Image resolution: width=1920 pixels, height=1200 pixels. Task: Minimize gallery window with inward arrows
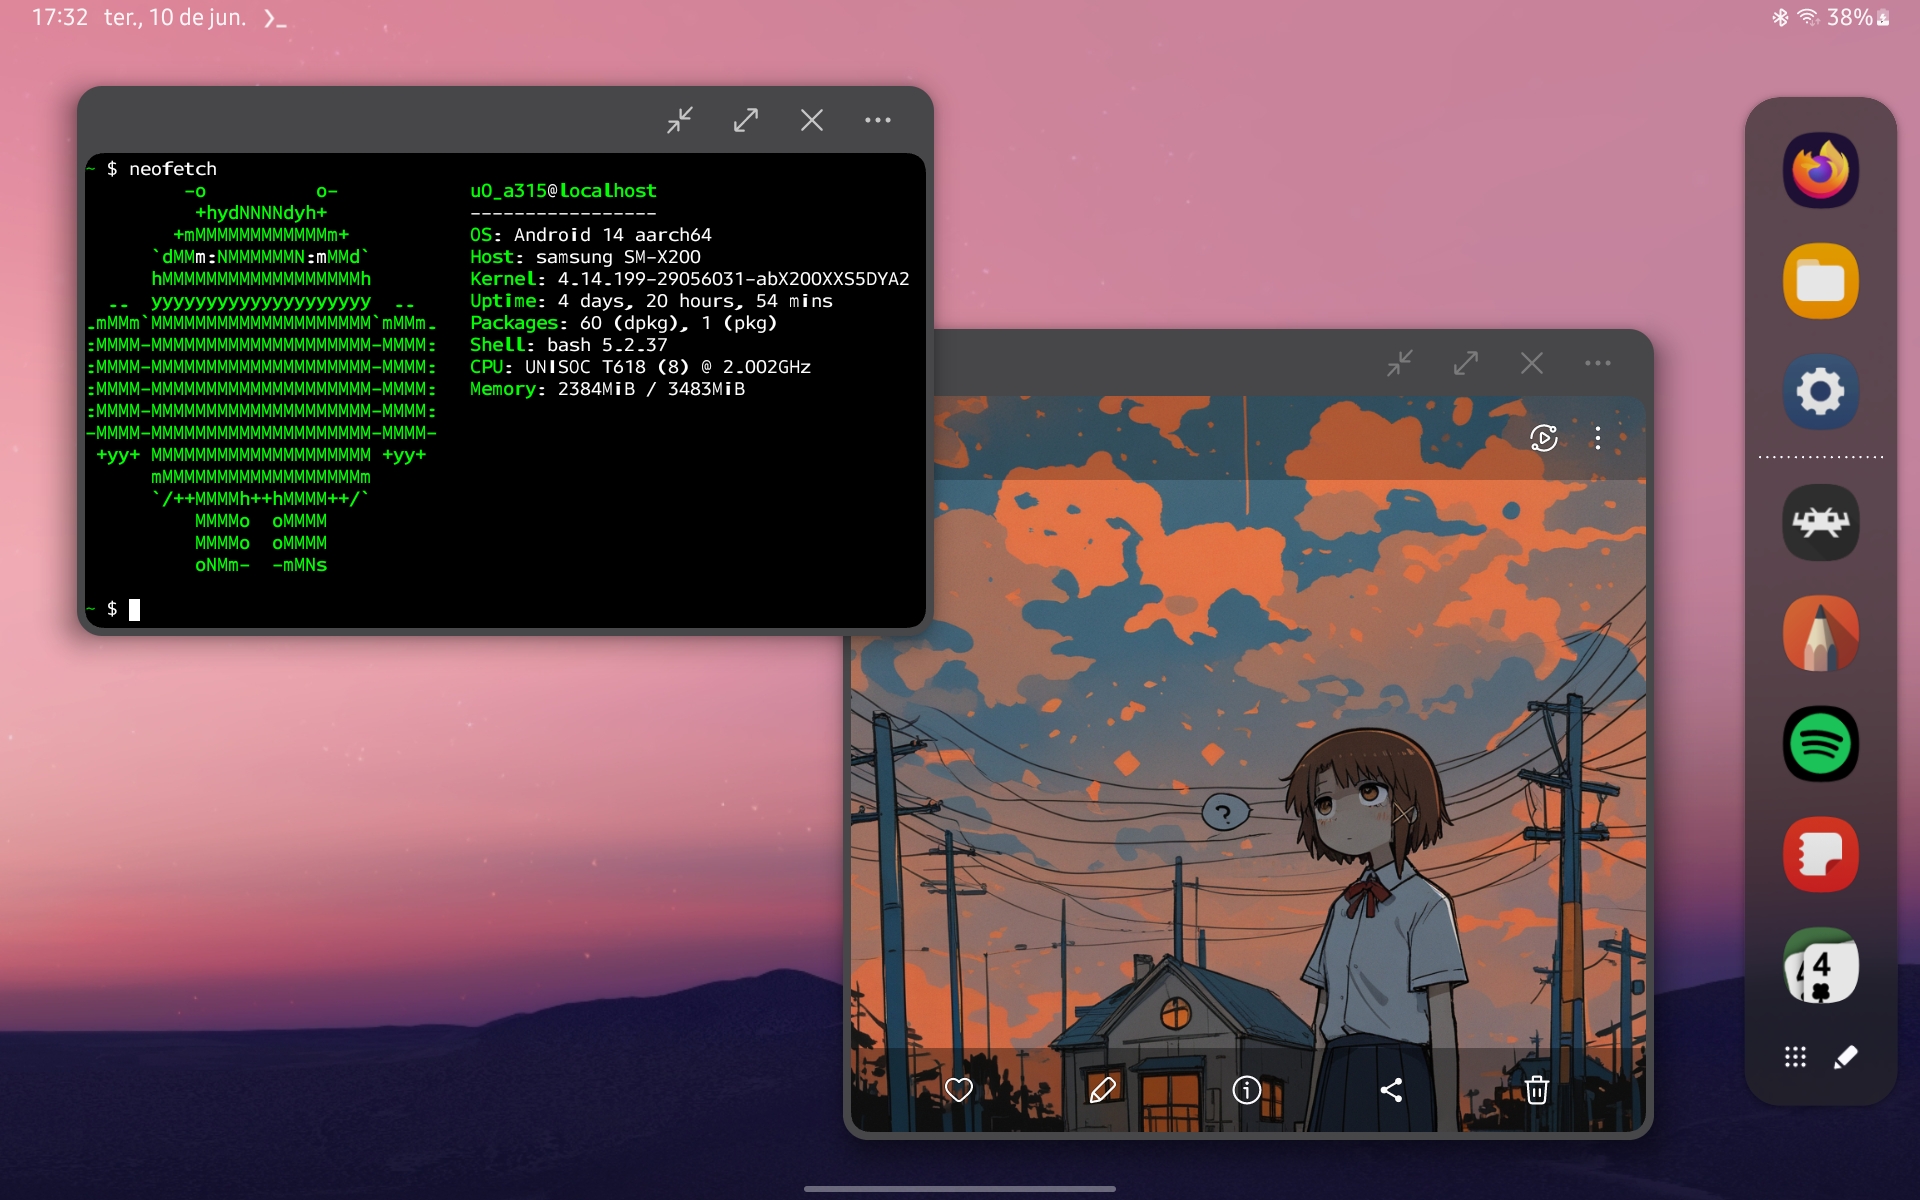[1400, 363]
